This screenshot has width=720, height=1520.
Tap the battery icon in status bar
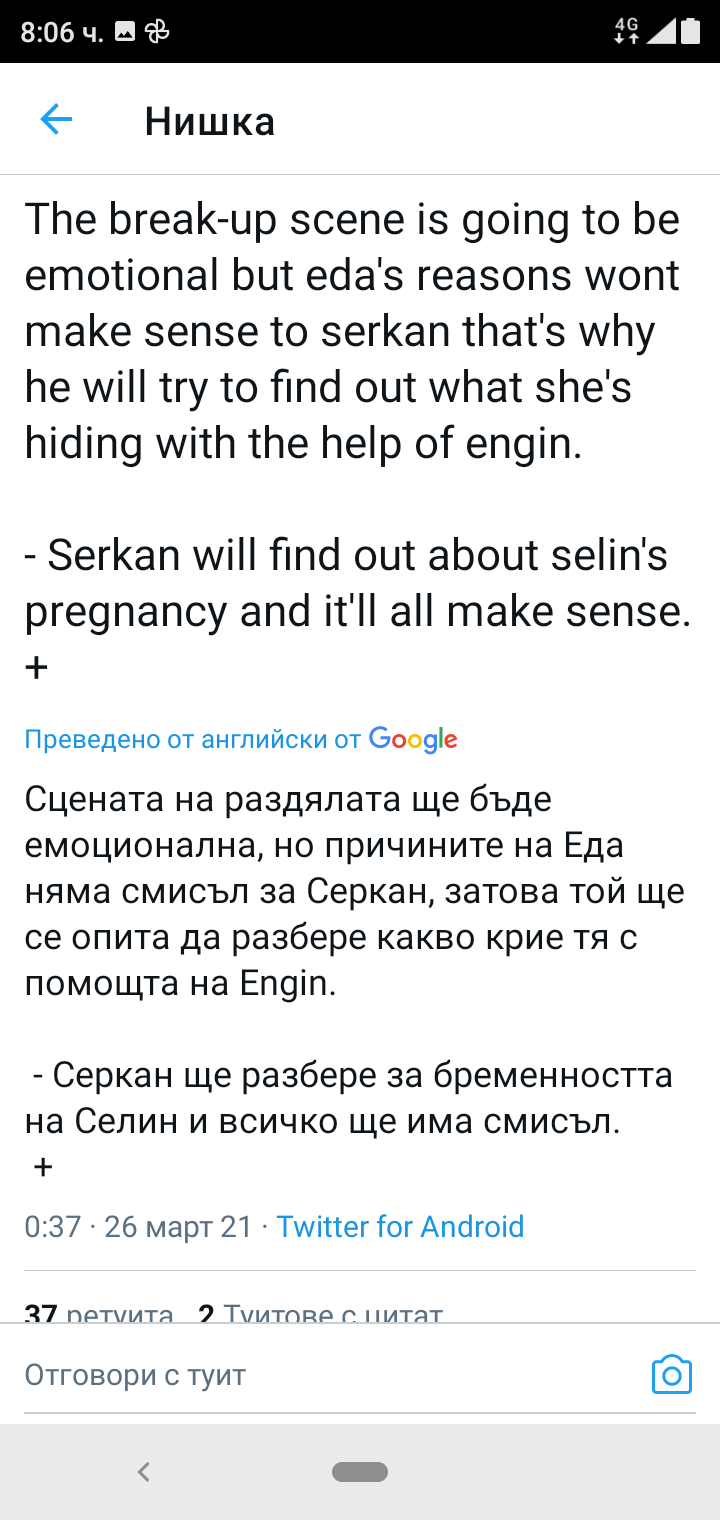[x=690, y=31]
